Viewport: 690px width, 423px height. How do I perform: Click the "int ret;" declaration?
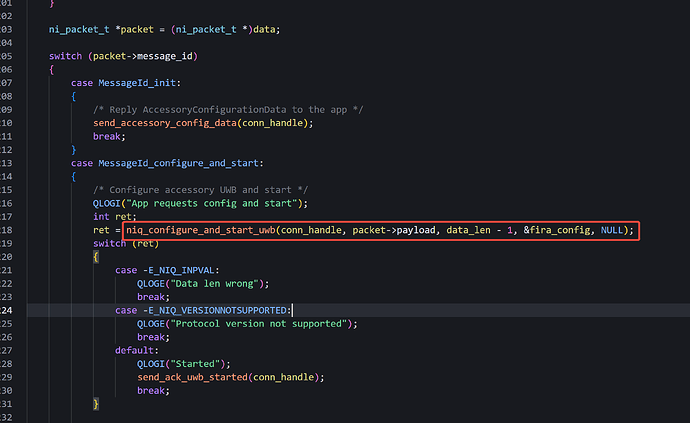click(x=115, y=216)
